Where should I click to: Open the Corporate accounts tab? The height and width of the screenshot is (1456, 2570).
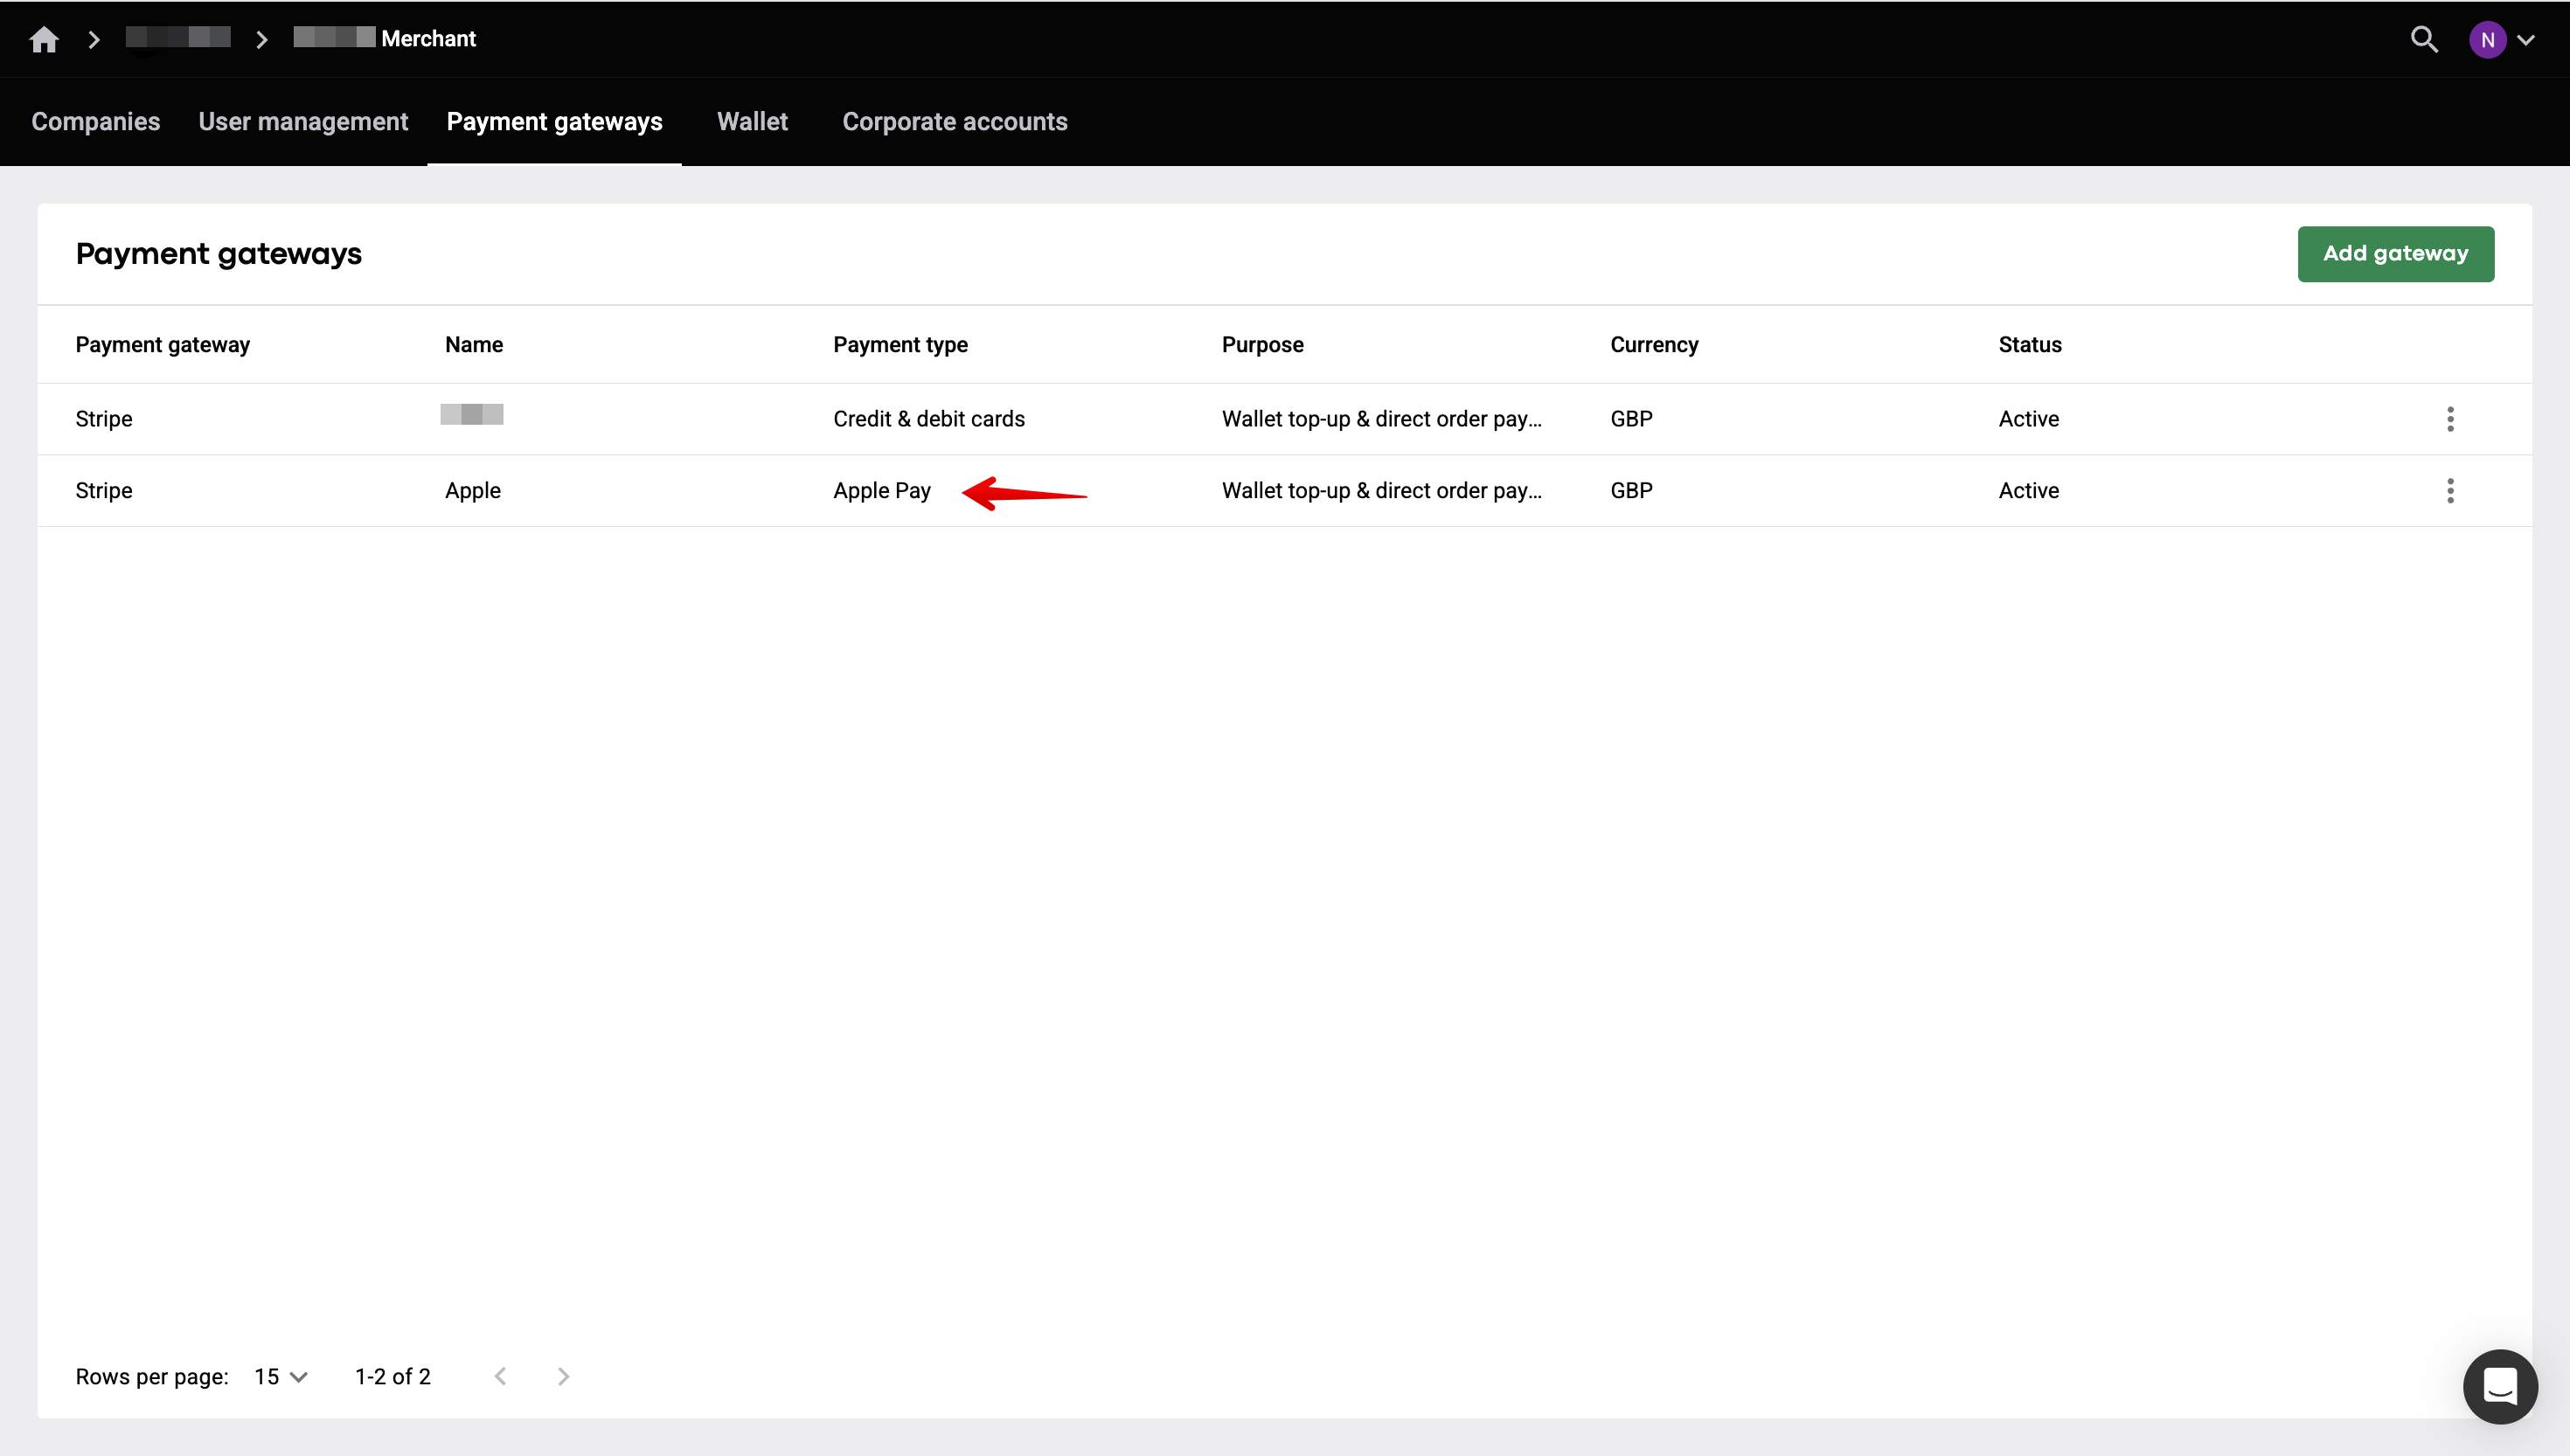click(x=954, y=122)
